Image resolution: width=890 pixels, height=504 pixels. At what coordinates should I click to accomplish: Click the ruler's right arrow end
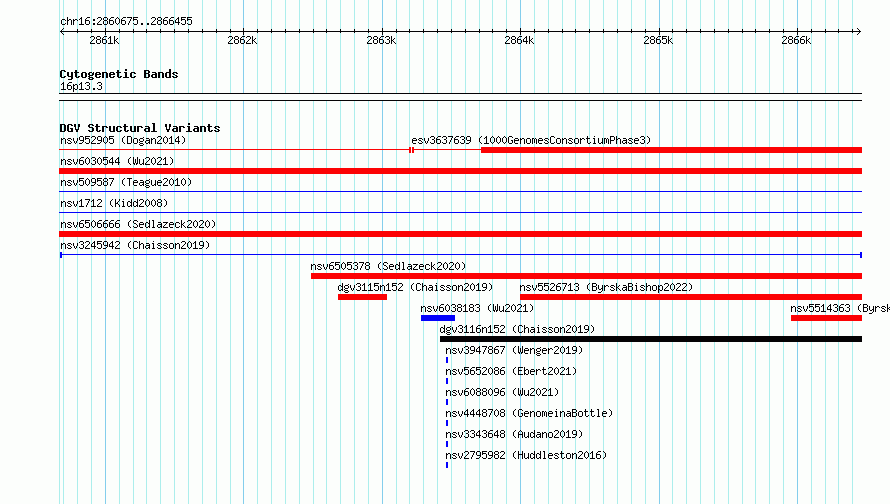coord(858,31)
